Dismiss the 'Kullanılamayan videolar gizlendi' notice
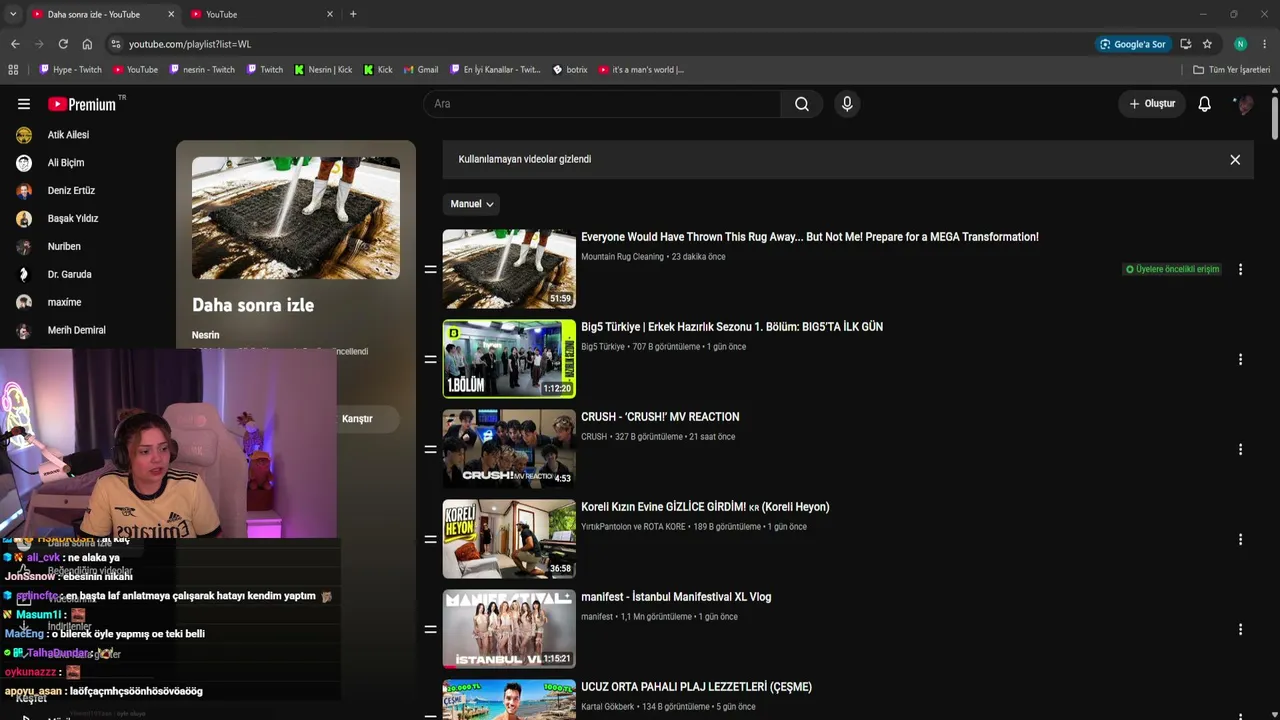This screenshot has height=720, width=1280. (x=1235, y=160)
